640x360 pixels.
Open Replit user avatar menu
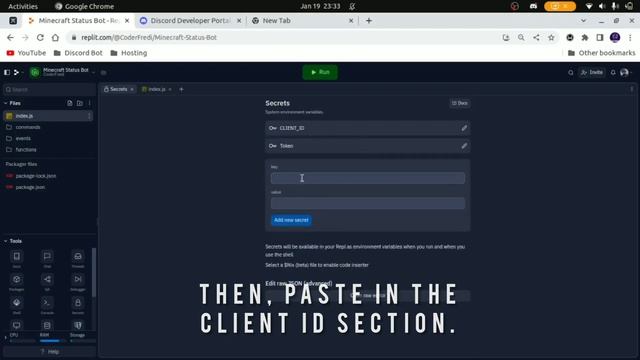coord(624,73)
